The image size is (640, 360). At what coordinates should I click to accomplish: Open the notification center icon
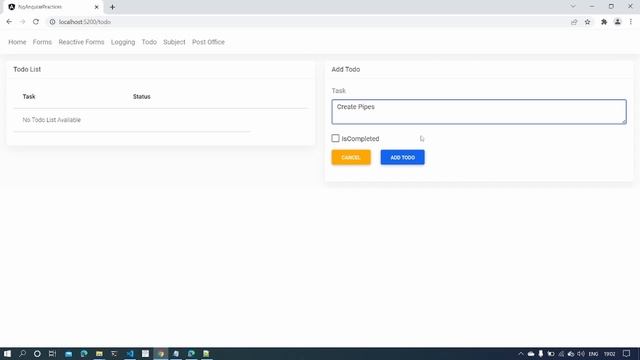(627, 353)
